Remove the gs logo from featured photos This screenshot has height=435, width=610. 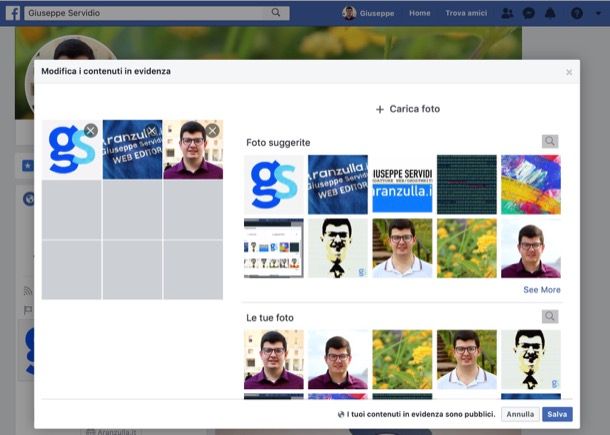tap(91, 130)
